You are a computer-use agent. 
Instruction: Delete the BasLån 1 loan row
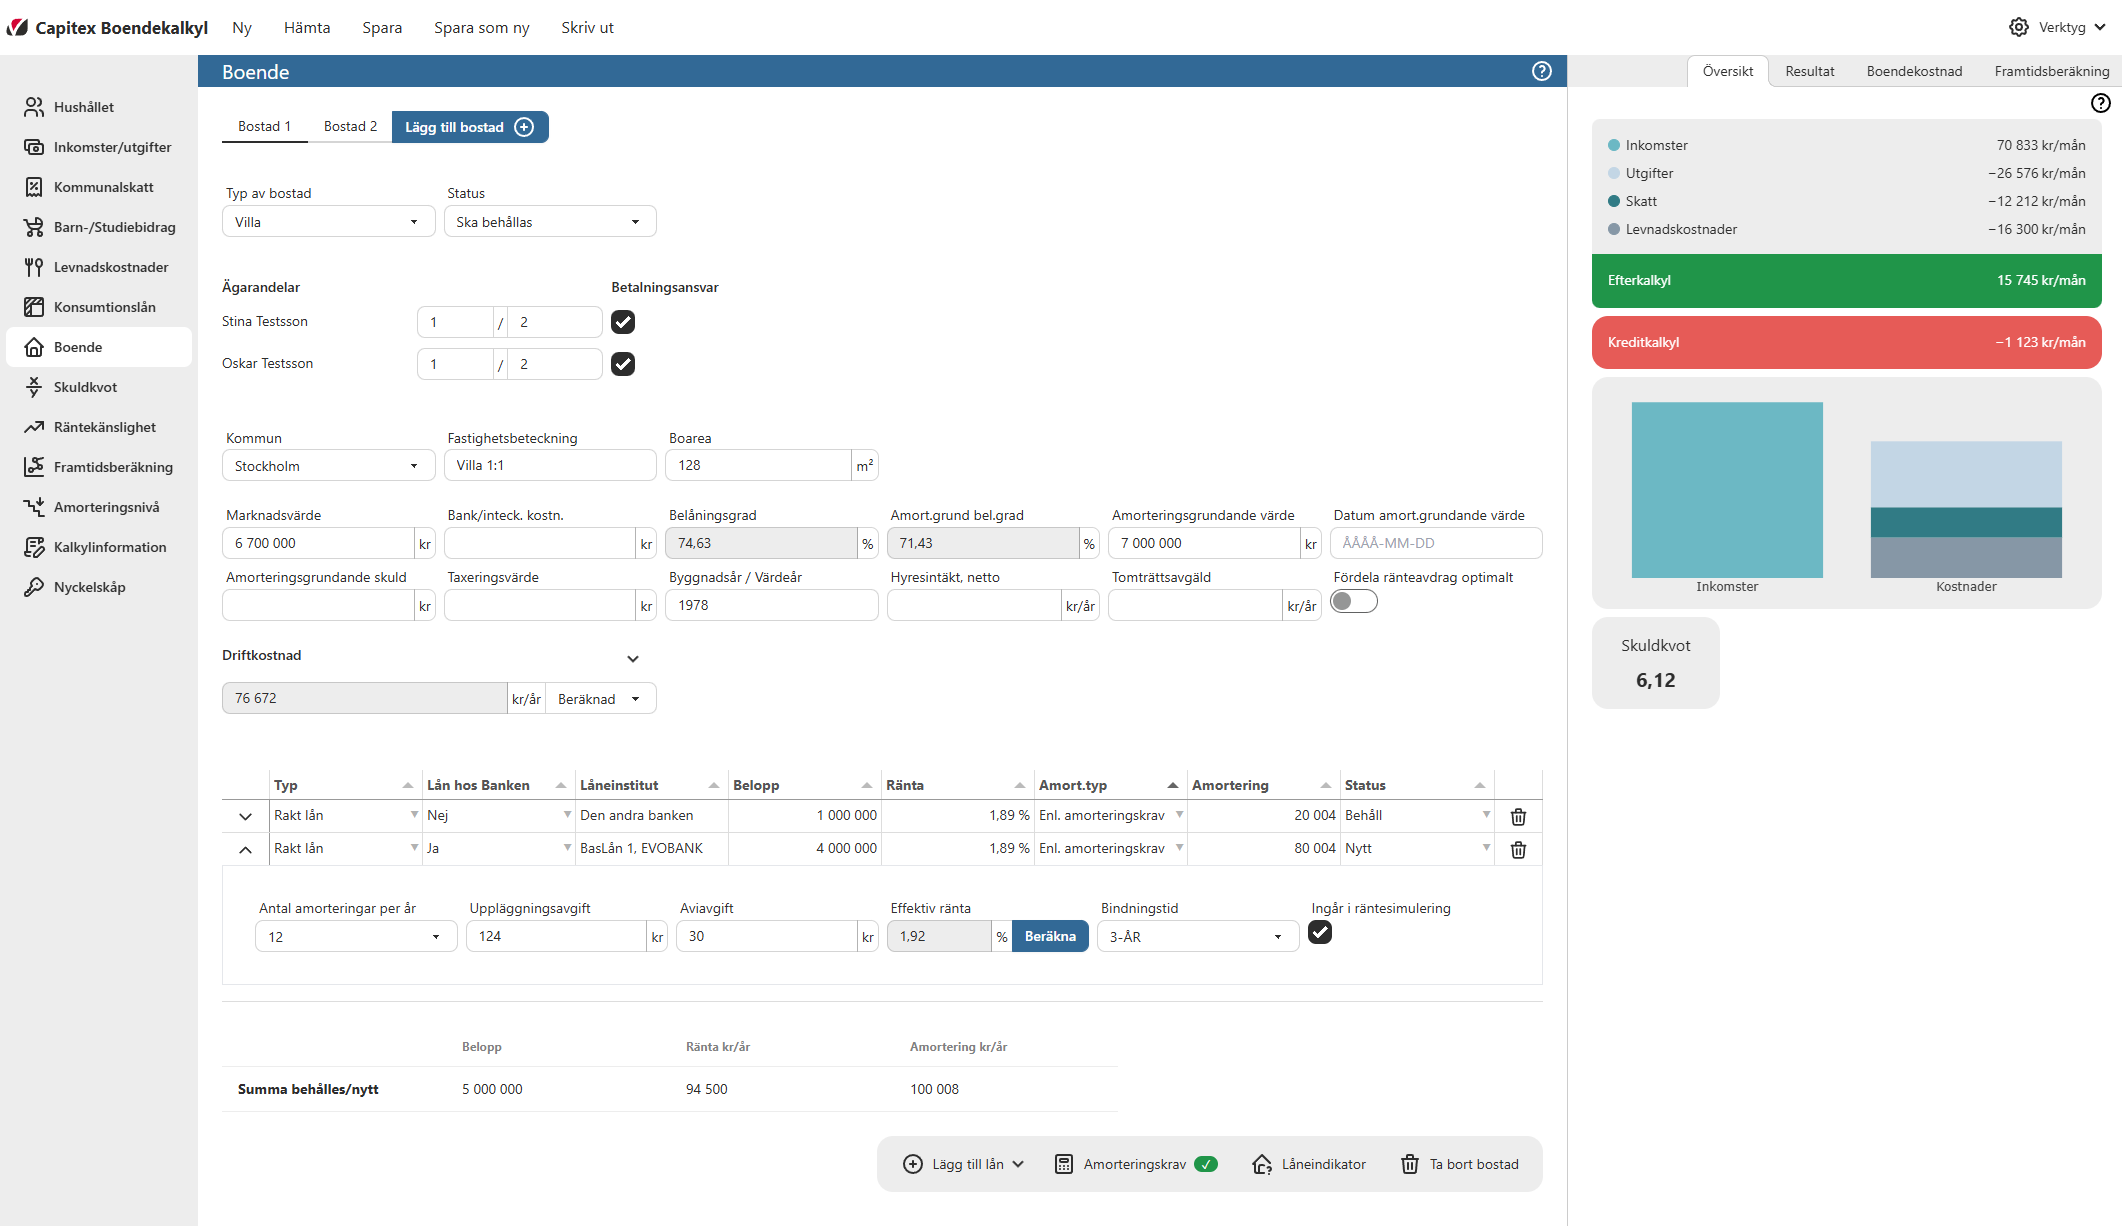point(1518,849)
